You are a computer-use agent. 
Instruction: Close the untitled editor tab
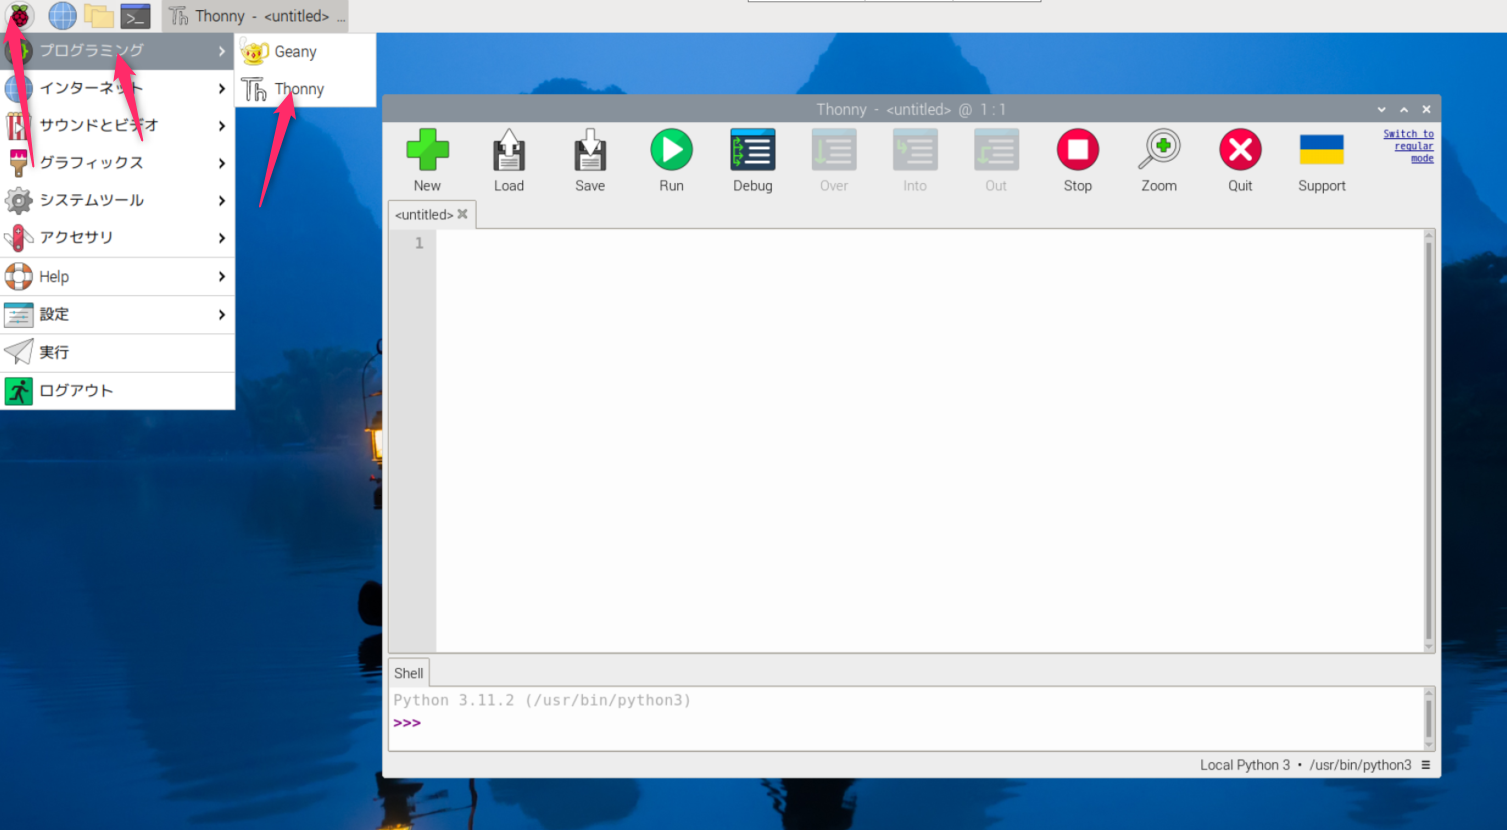click(462, 213)
